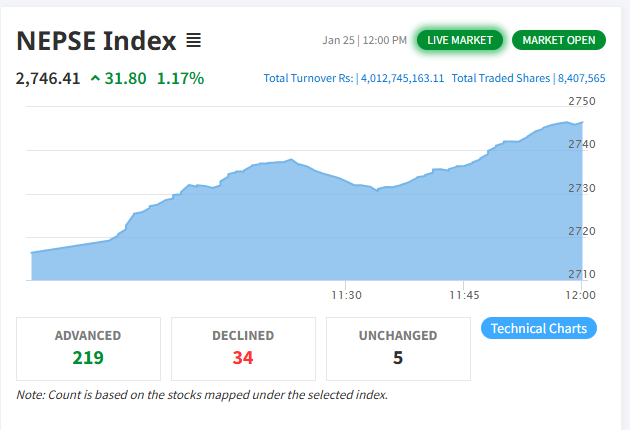The image size is (630, 430).
Task: Open the hamburger menu beside NEPSE Index
Action: click(x=193, y=41)
